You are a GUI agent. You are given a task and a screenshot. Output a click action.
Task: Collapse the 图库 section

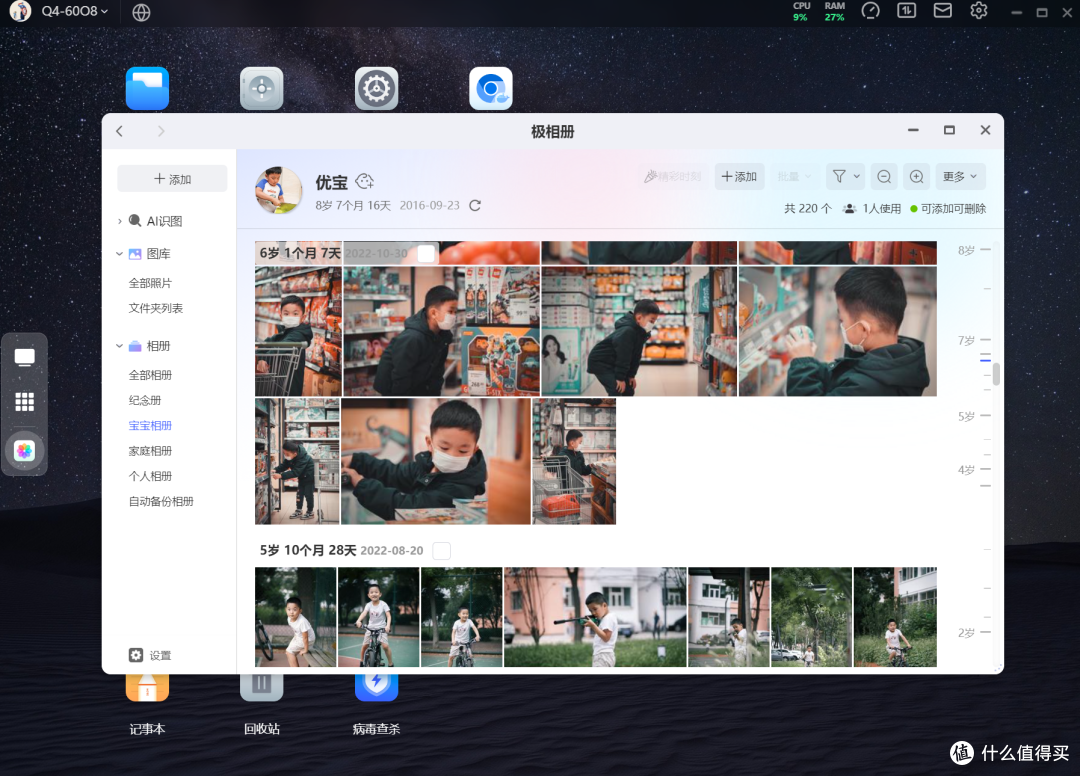click(x=120, y=253)
